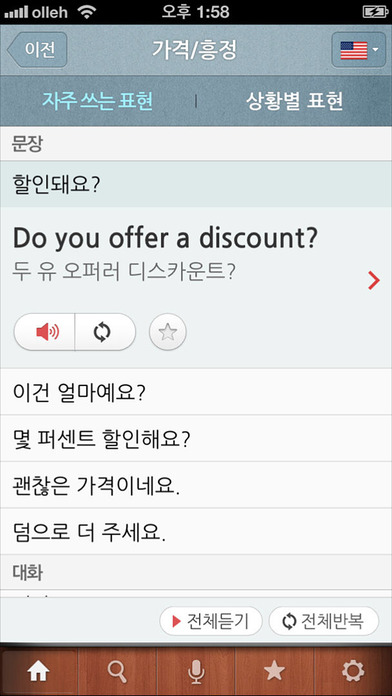Screen dimensions: 392x696
Task: Tap the microphone icon in bottom bar
Action: pyautogui.click(x=196, y=671)
